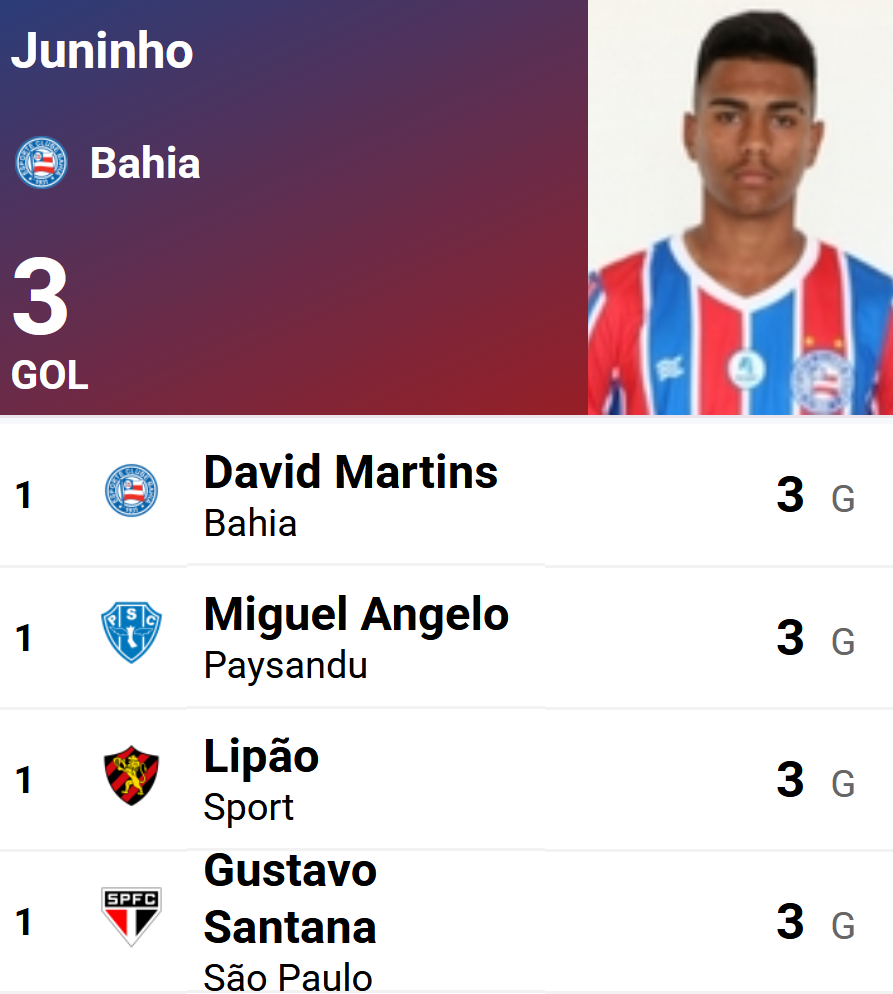Screen dimensions: 893x994
Task: Open the Juninho player name heading
Action: click(x=102, y=51)
